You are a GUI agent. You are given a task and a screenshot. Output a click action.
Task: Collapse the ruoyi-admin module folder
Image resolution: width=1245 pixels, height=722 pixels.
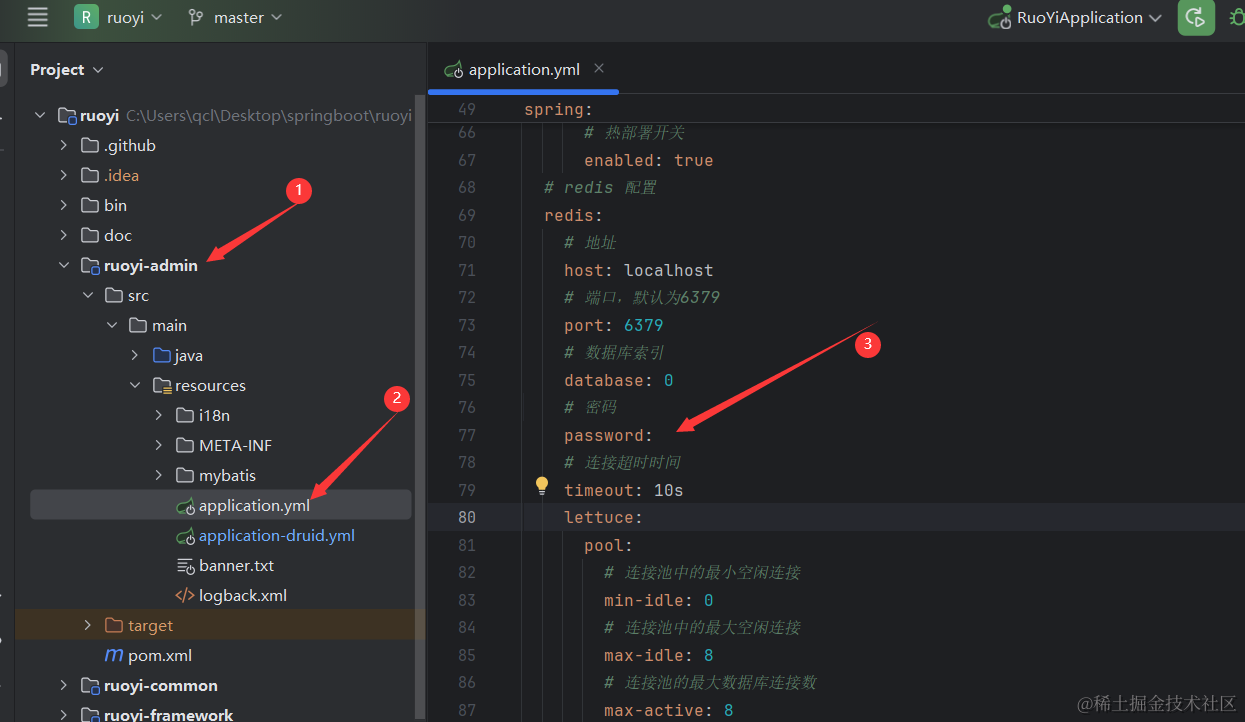pos(64,266)
